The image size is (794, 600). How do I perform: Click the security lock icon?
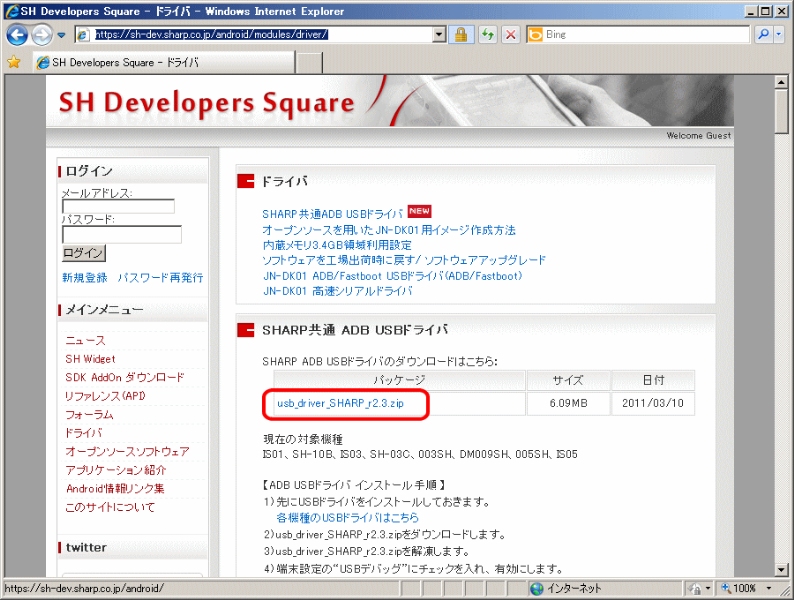[x=461, y=34]
